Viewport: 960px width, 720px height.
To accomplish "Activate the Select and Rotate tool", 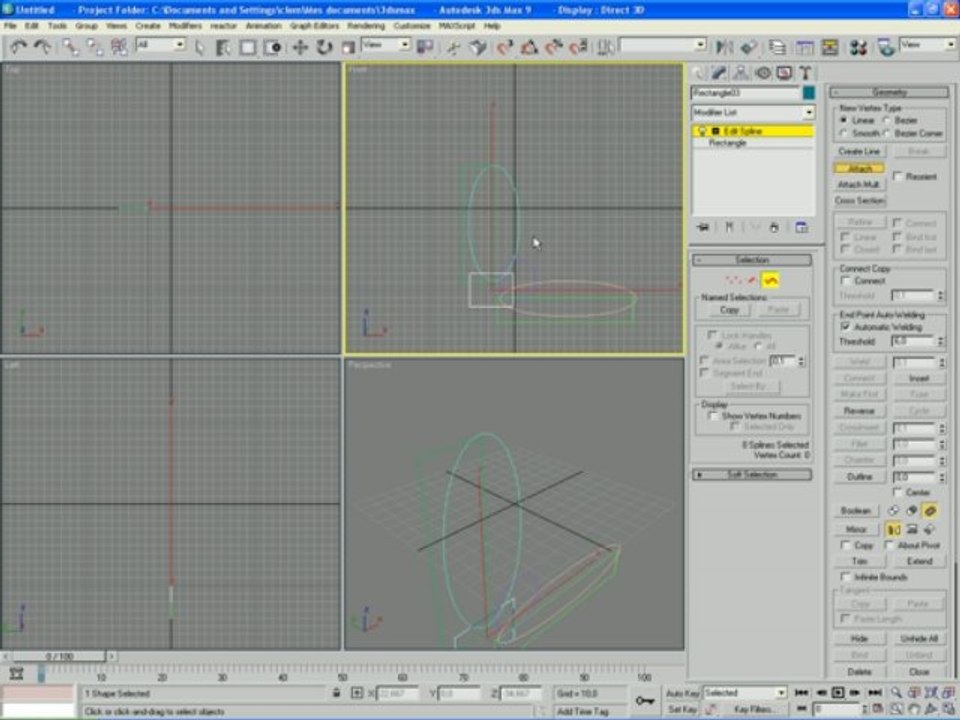I will pos(324,47).
